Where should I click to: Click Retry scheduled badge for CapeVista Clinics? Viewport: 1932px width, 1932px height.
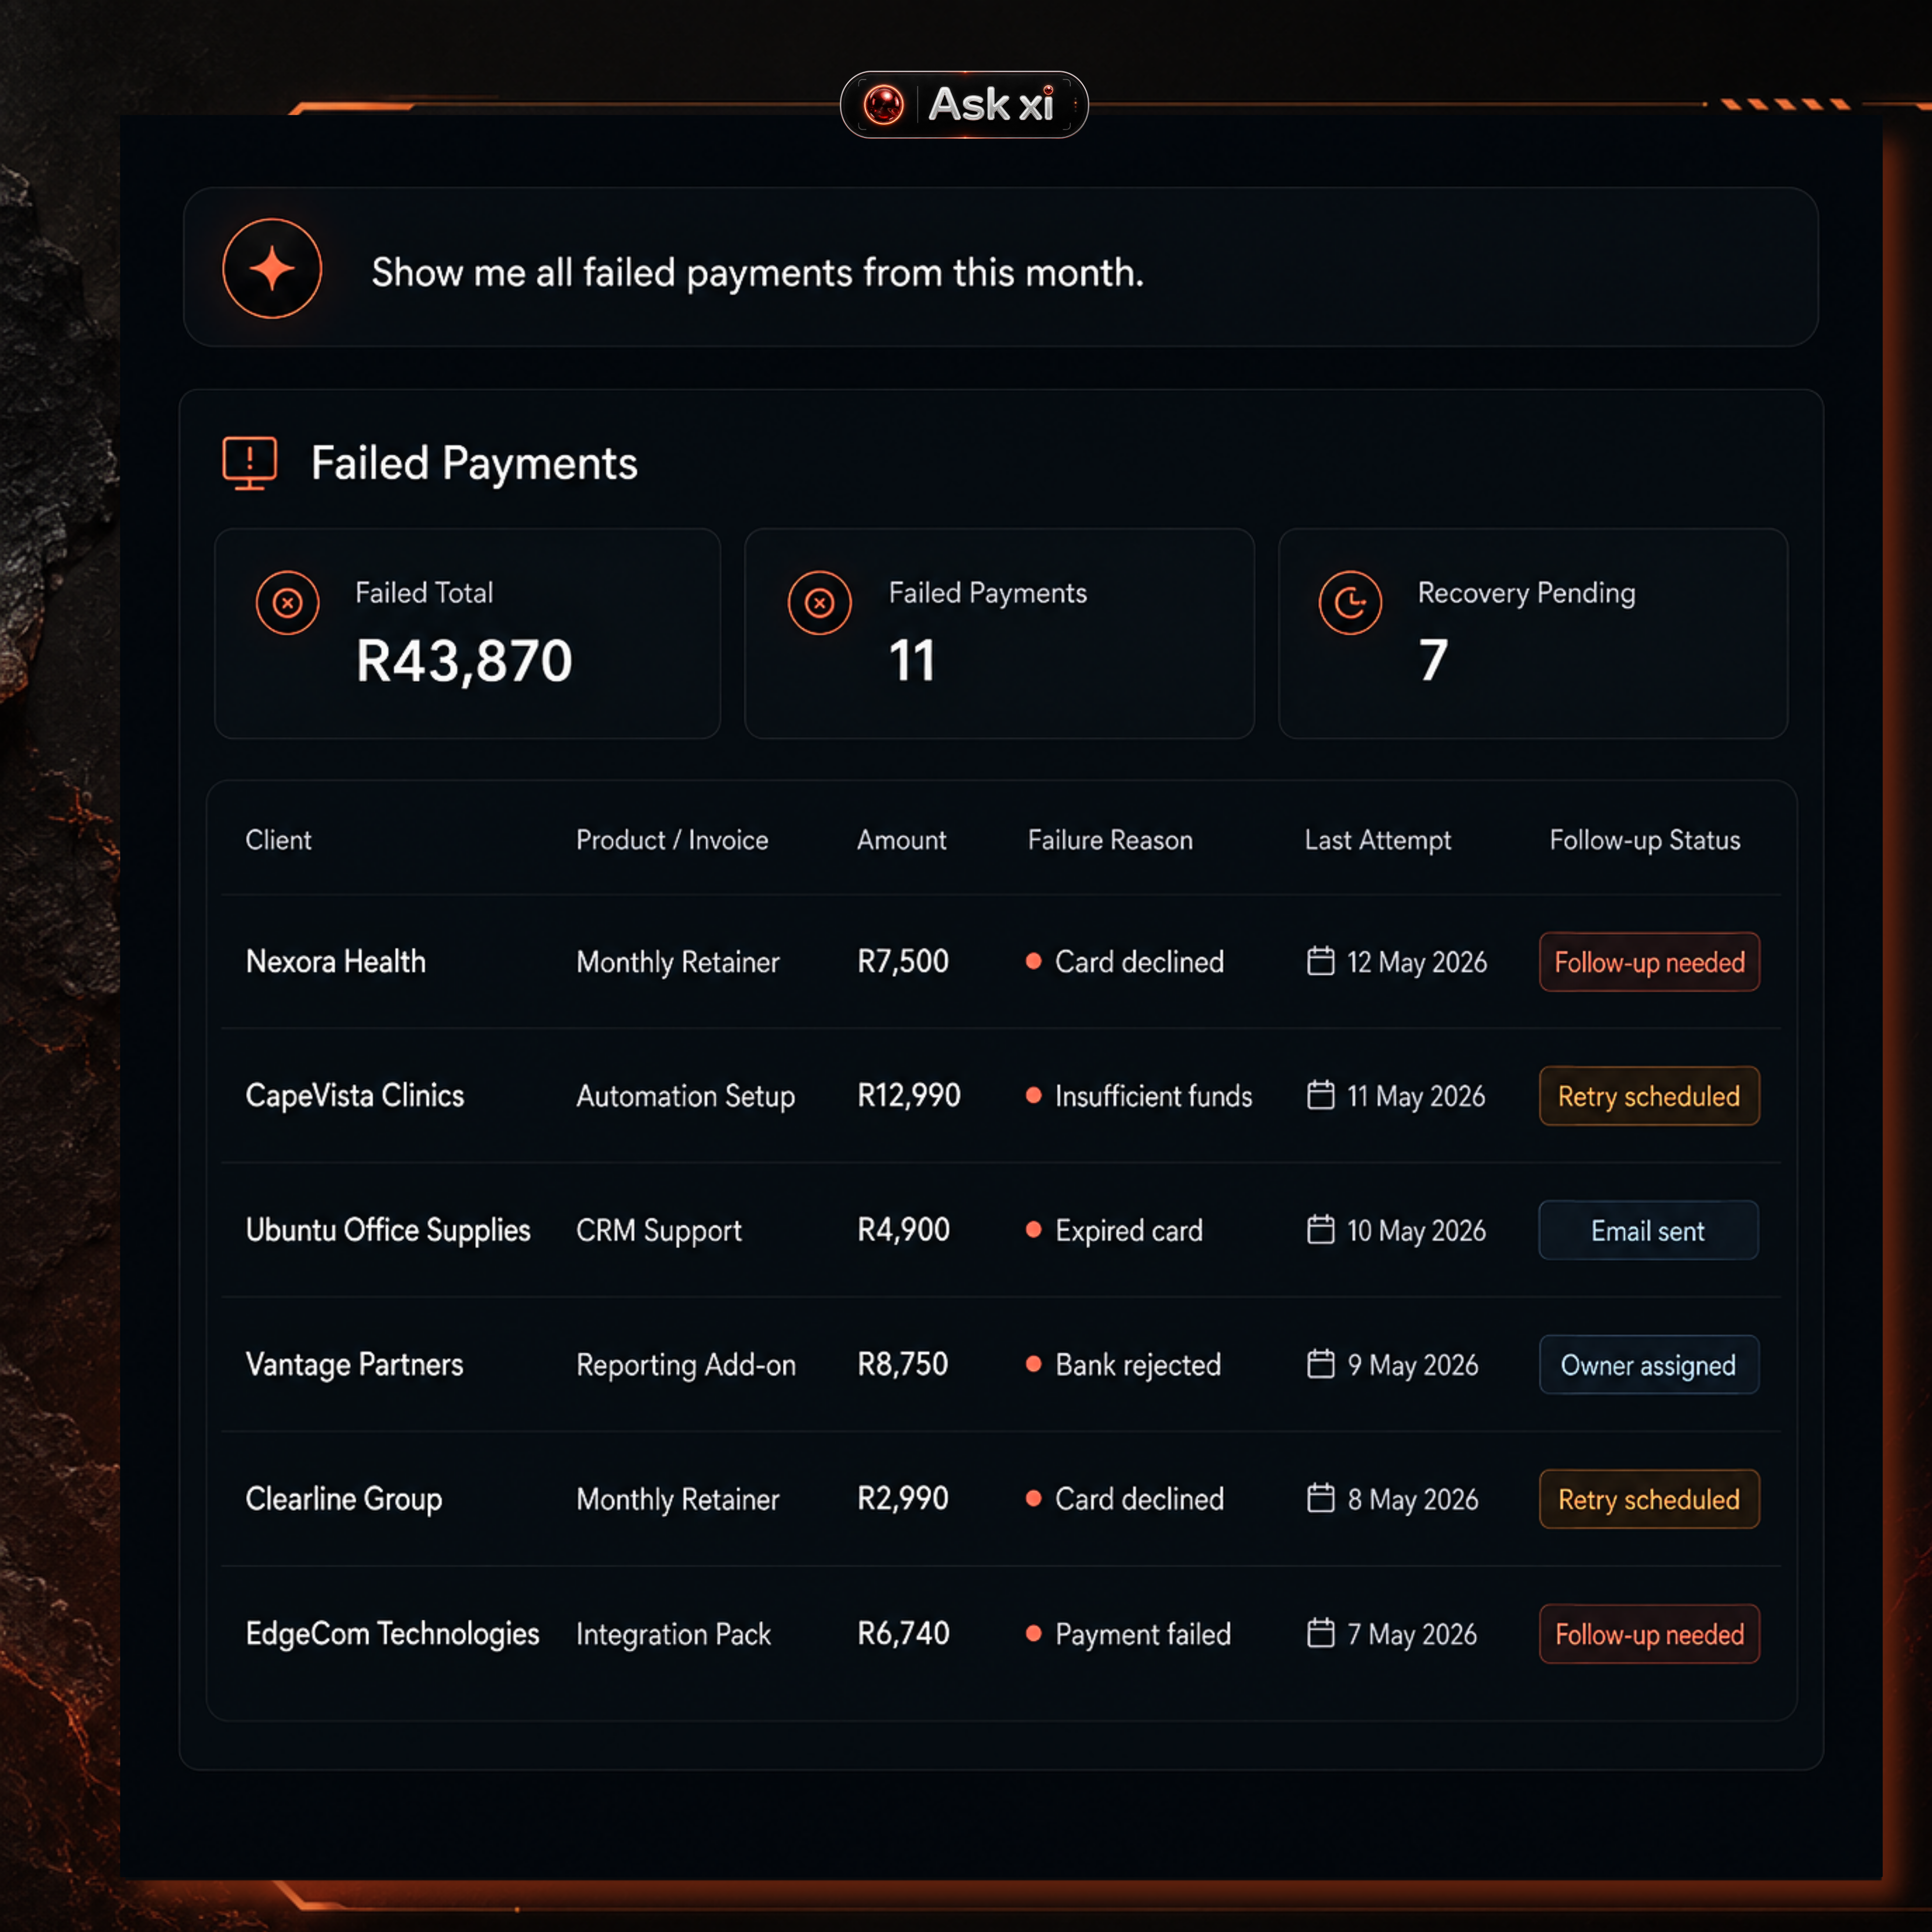[x=1649, y=1096]
